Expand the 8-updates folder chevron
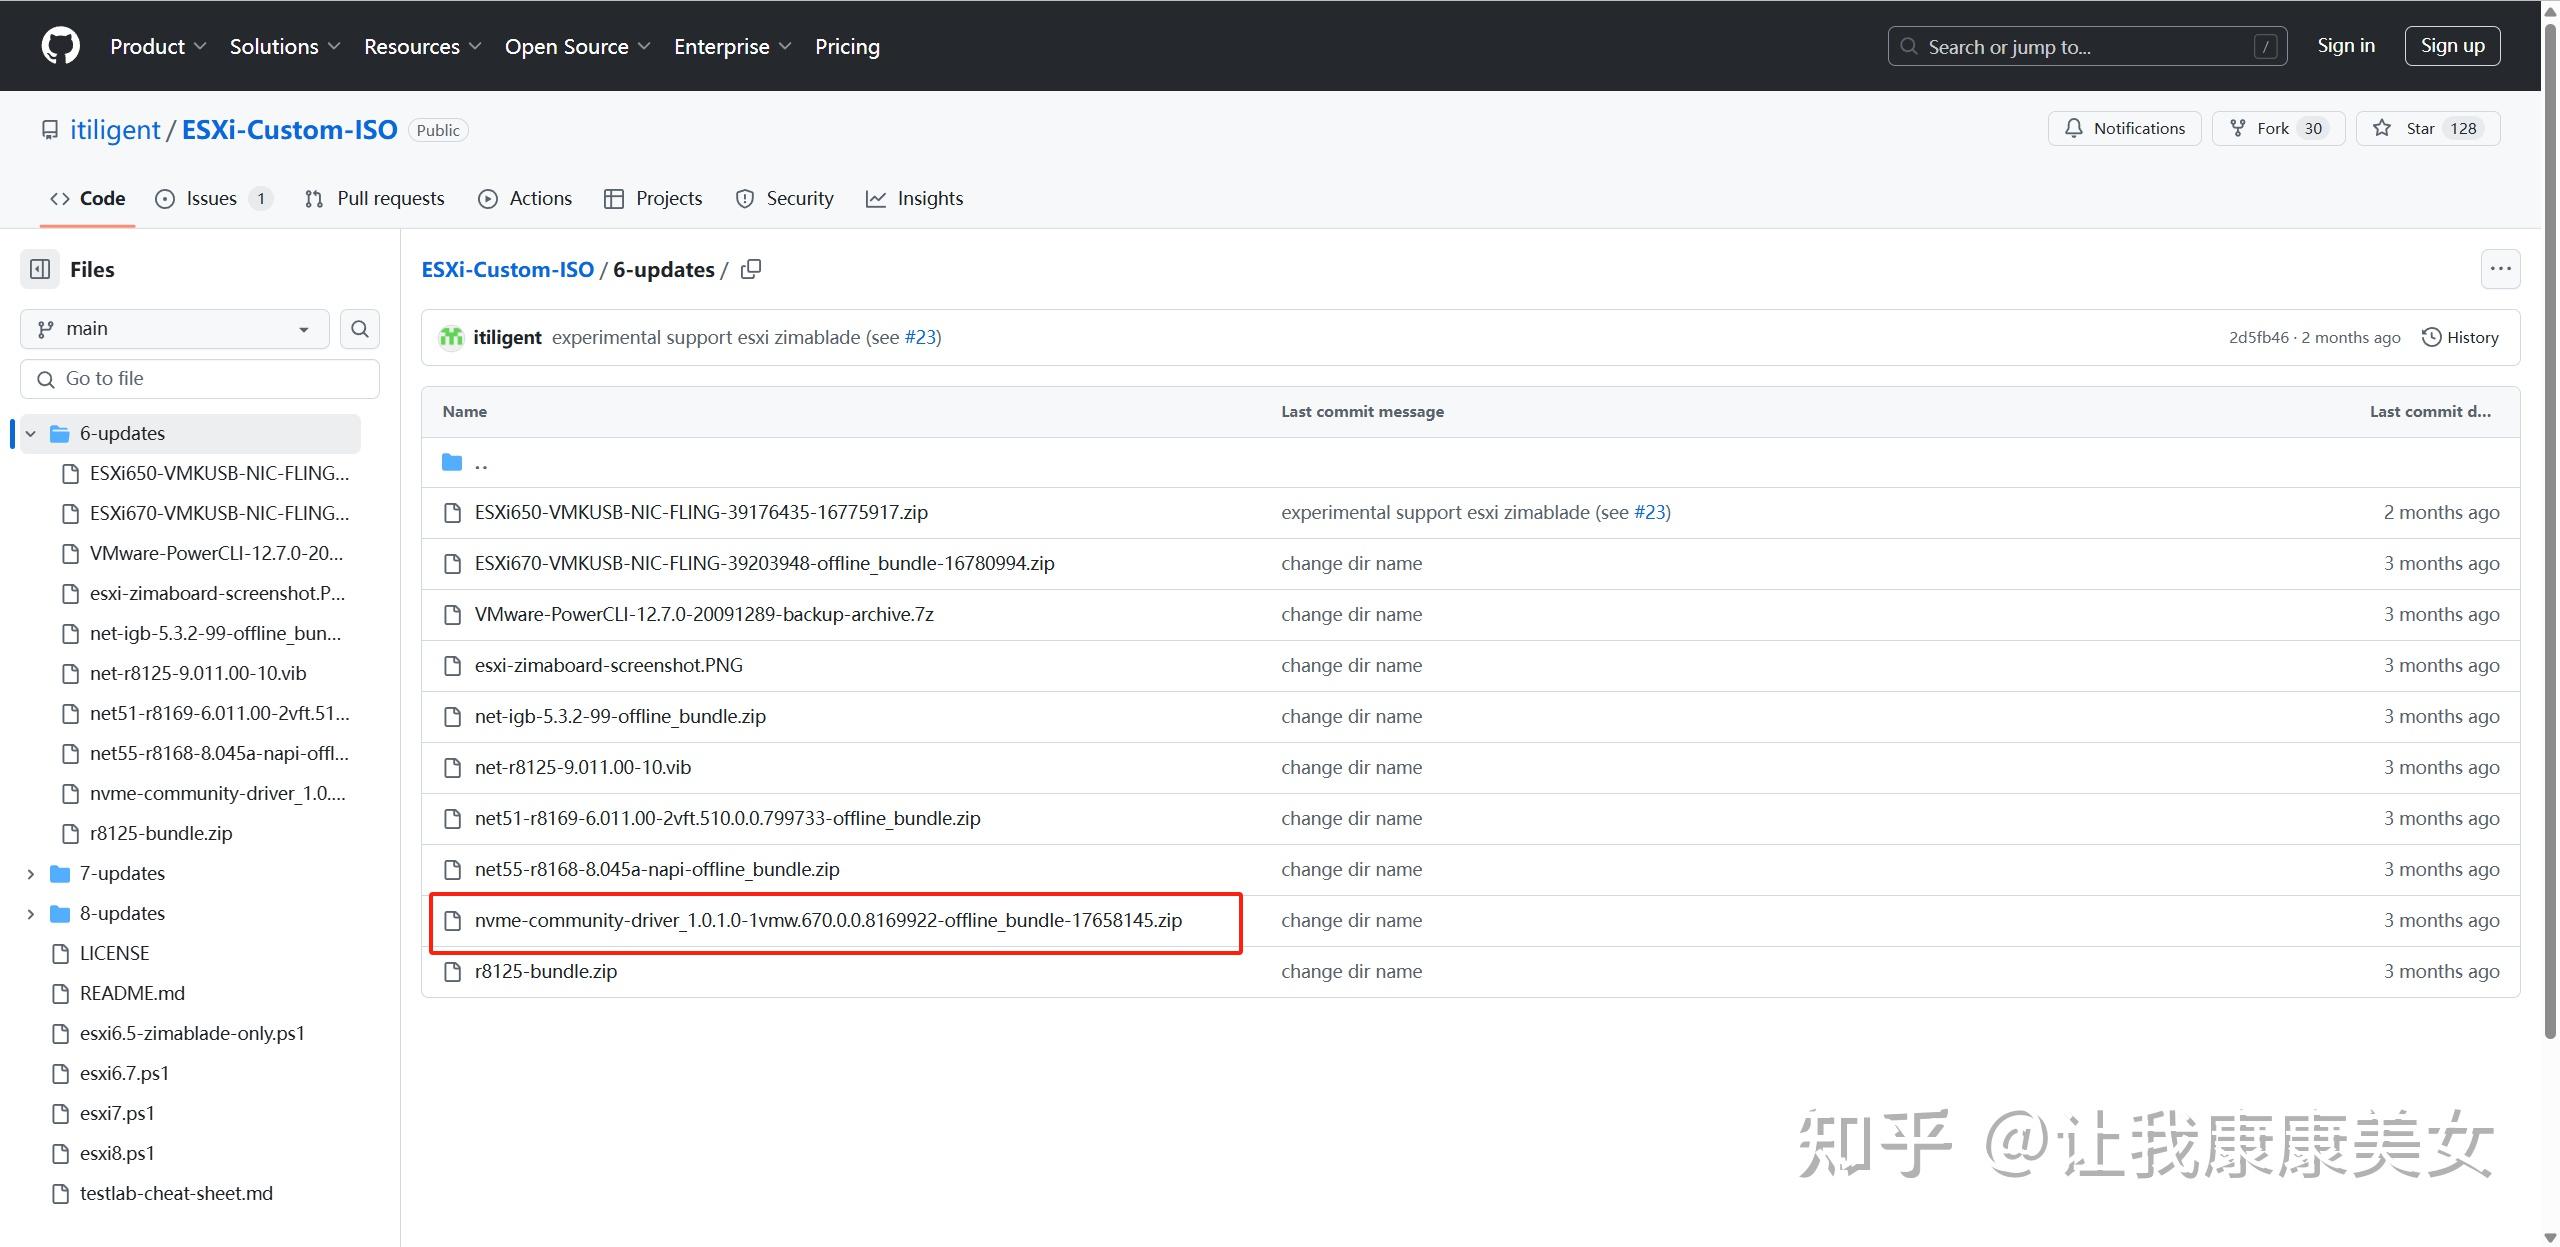This screenshot has width=2560, height=1247. click(31, 913)
